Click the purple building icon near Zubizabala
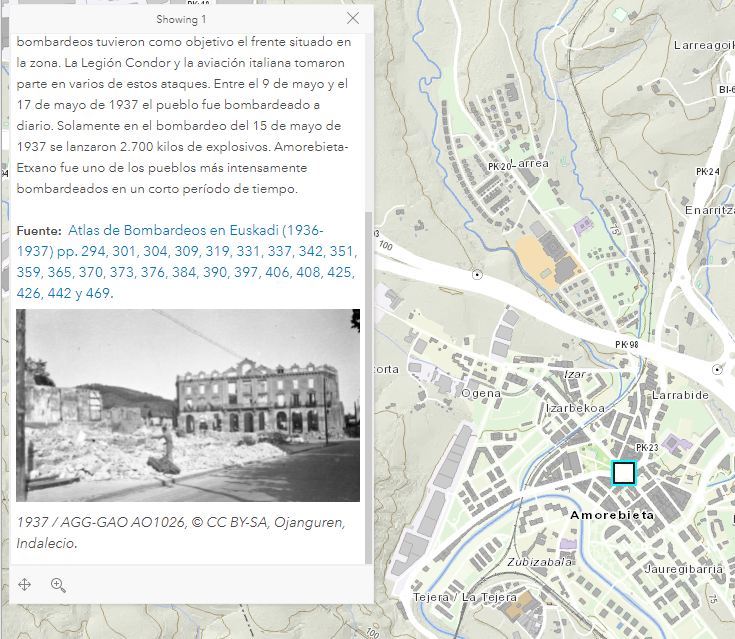The image size is (735, 639). [568, 545]
